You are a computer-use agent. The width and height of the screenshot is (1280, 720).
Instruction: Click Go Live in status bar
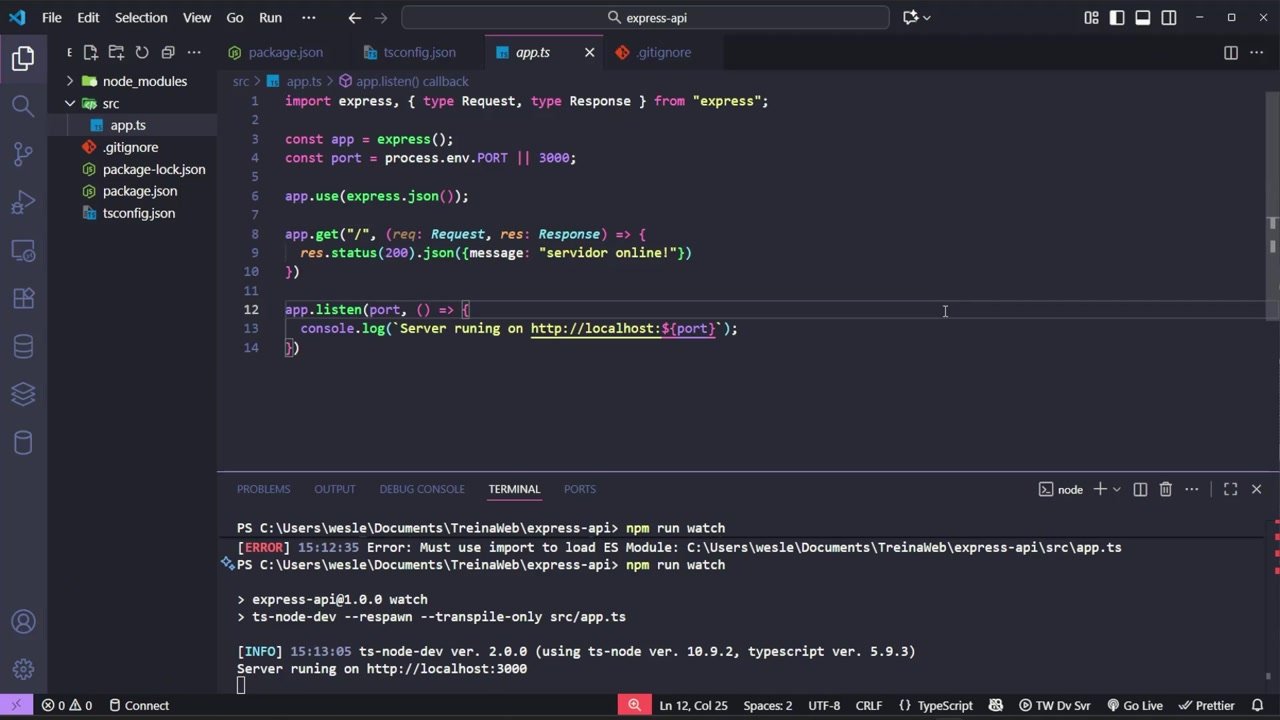pyautogui.click(x=1134, y=705)
